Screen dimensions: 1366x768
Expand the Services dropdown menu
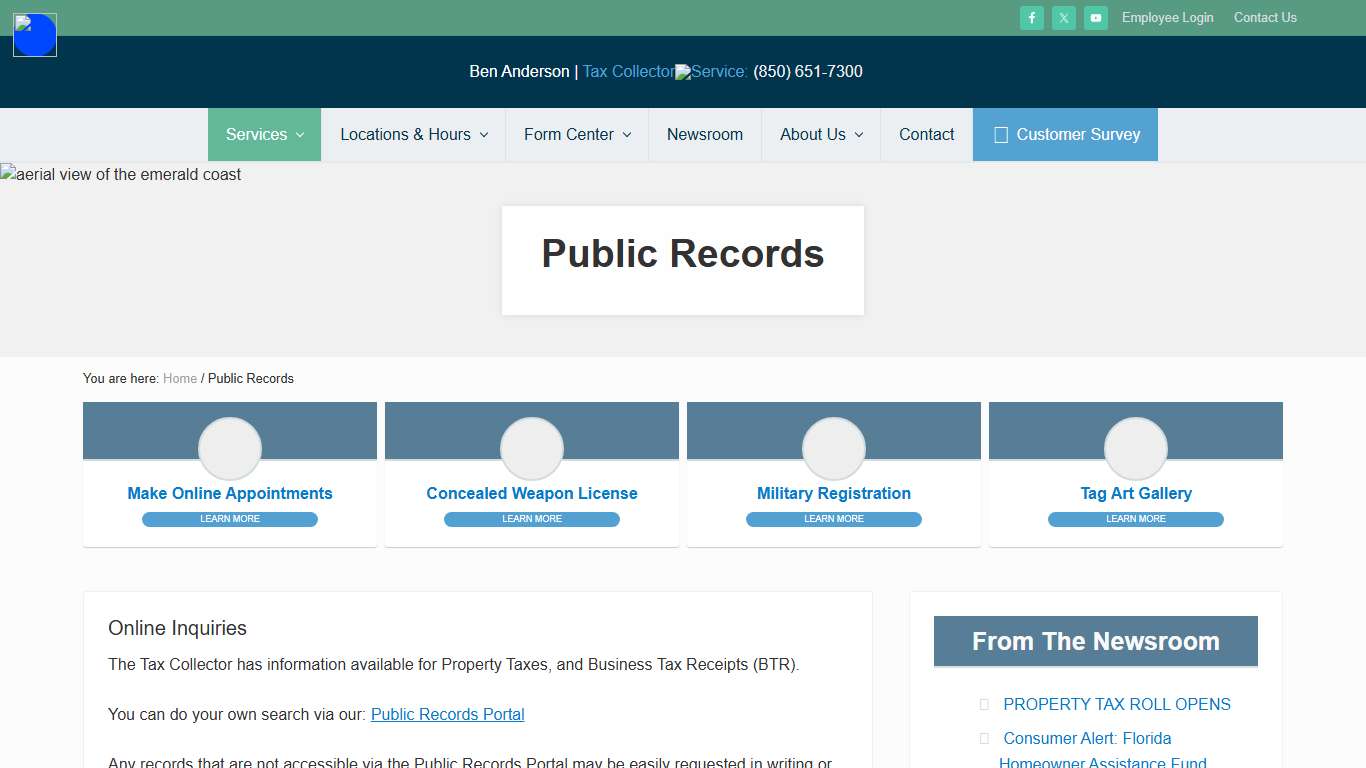point(263,134)
